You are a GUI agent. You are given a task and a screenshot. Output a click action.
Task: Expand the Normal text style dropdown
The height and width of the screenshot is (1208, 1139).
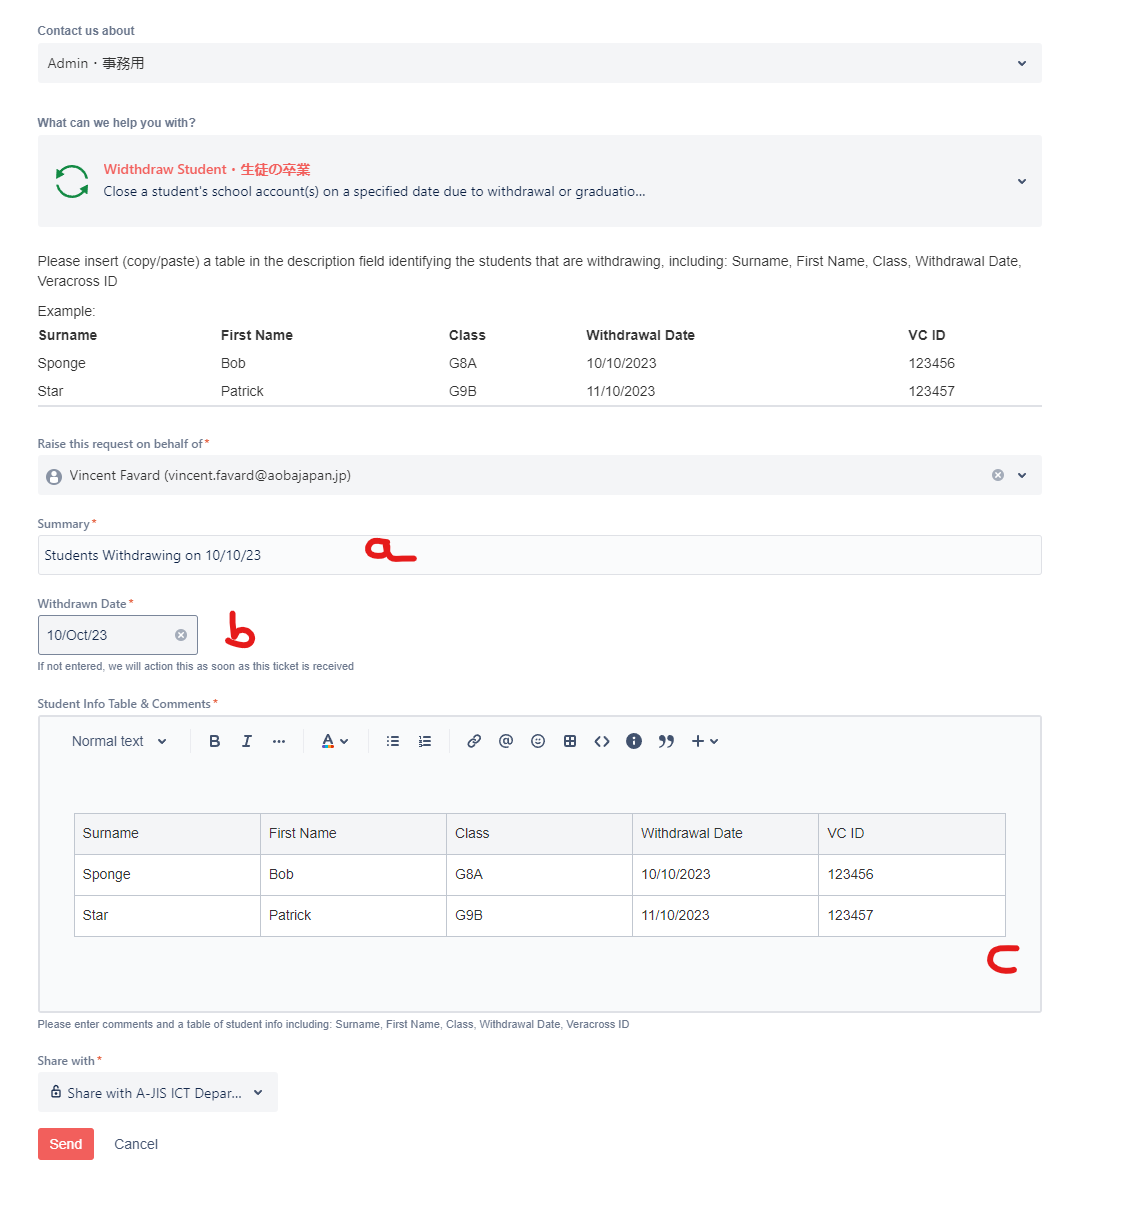[x=119, y=741]
